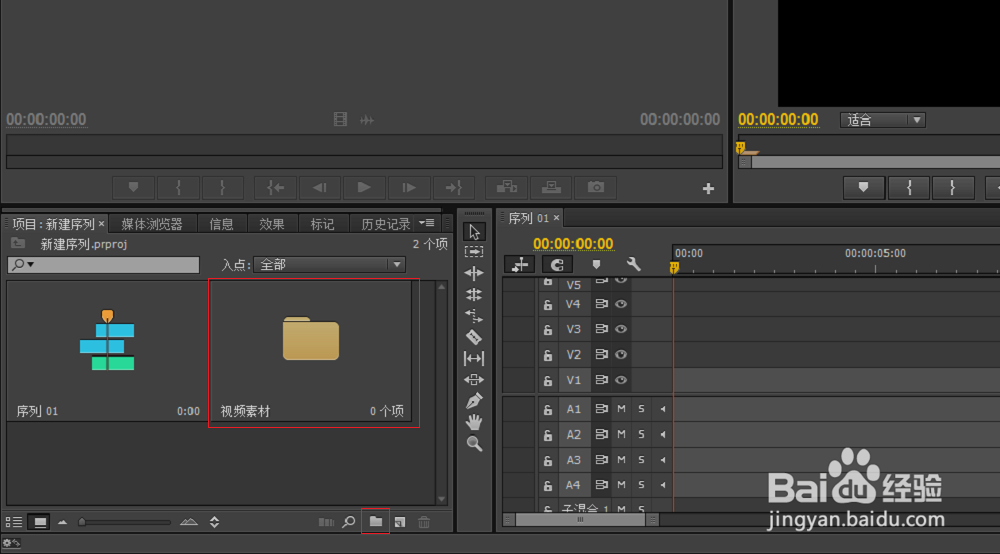Viewport: 1000px width, 554px height.
Task: Select the Slip tool
Action: click(474, 358)
